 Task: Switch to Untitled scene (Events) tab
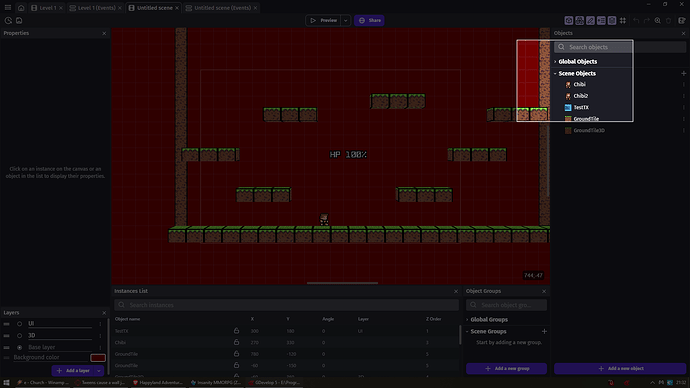click(x=222, y=8)
